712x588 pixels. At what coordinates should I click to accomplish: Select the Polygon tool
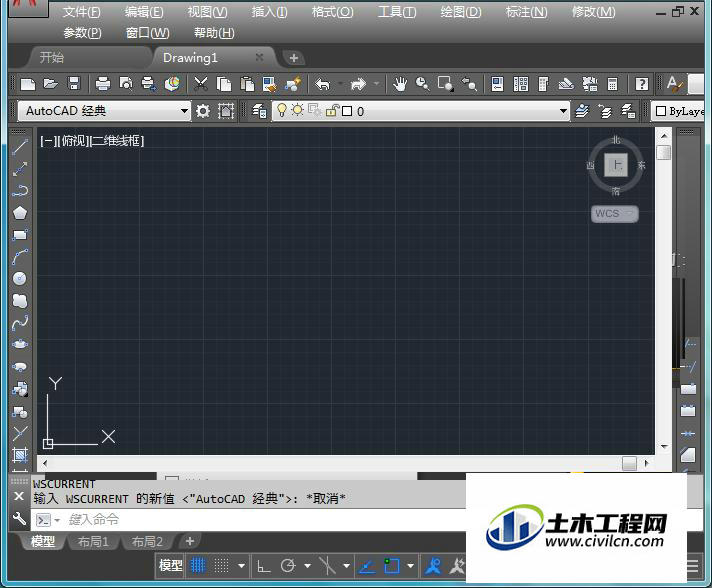[20, 212]
